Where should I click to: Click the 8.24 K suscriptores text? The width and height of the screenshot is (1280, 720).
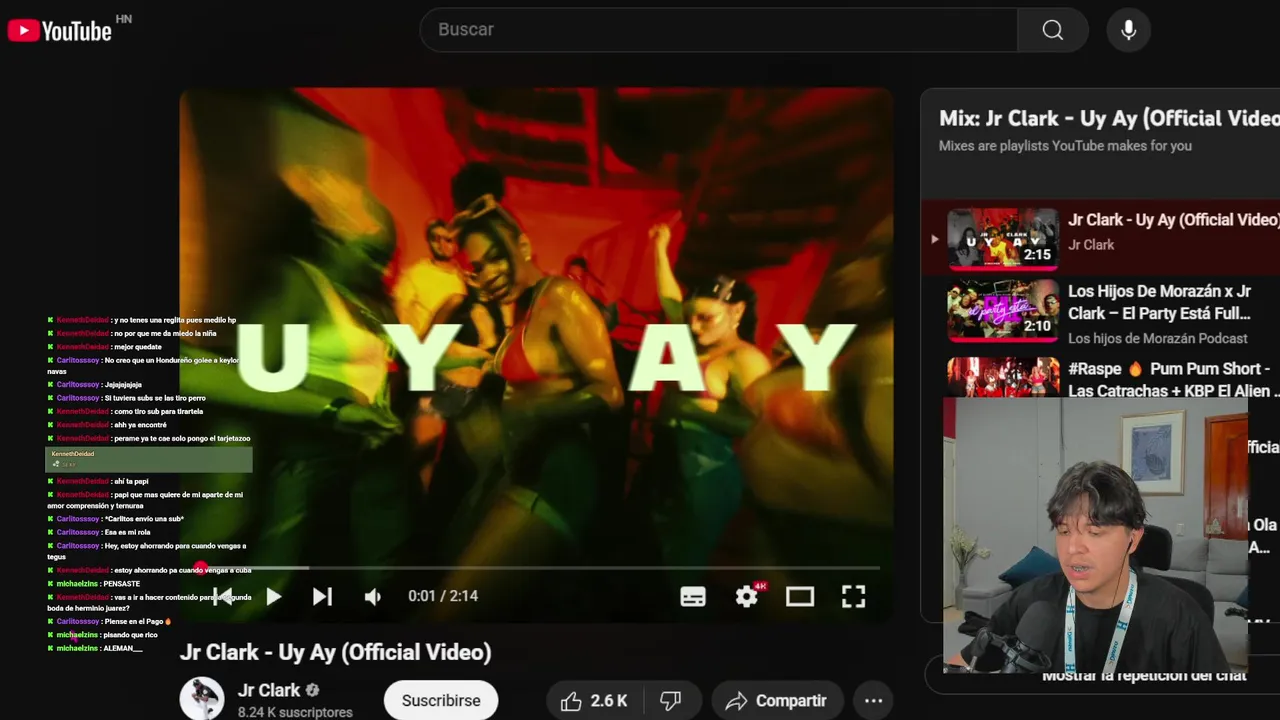[295, 713]
